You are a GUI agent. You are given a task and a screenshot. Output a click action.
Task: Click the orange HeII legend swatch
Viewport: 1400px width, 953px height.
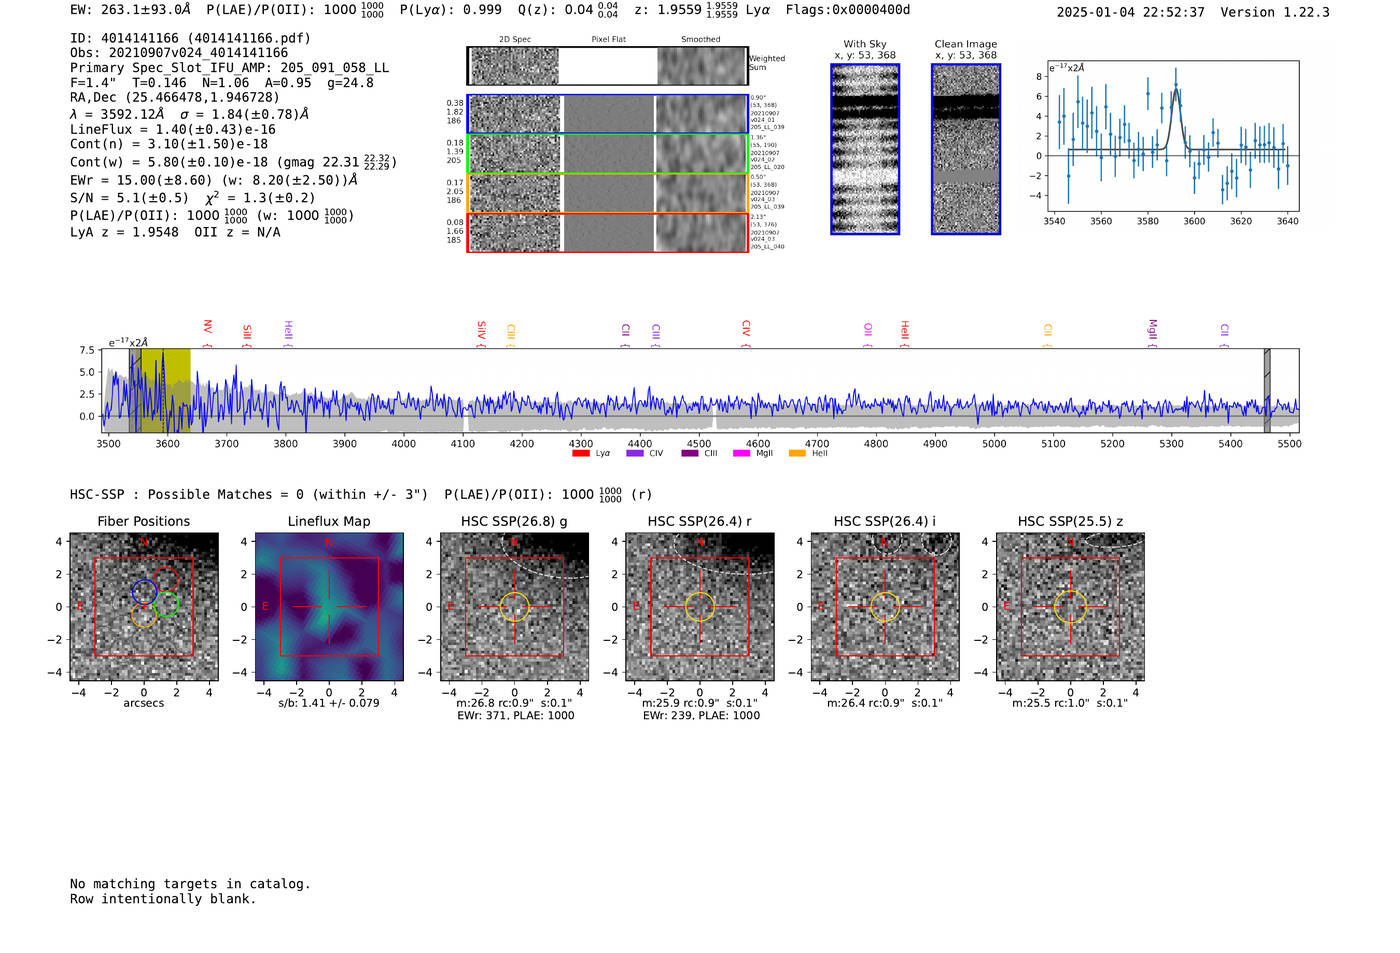click(797, 453)
